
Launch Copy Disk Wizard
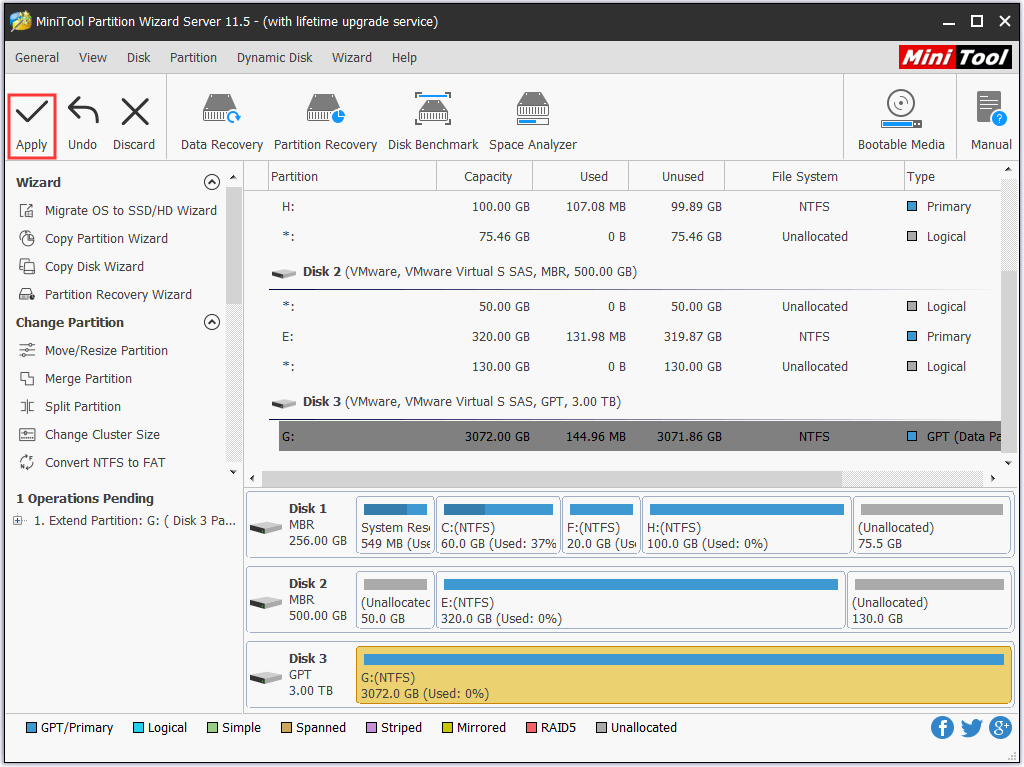(82, 267)
